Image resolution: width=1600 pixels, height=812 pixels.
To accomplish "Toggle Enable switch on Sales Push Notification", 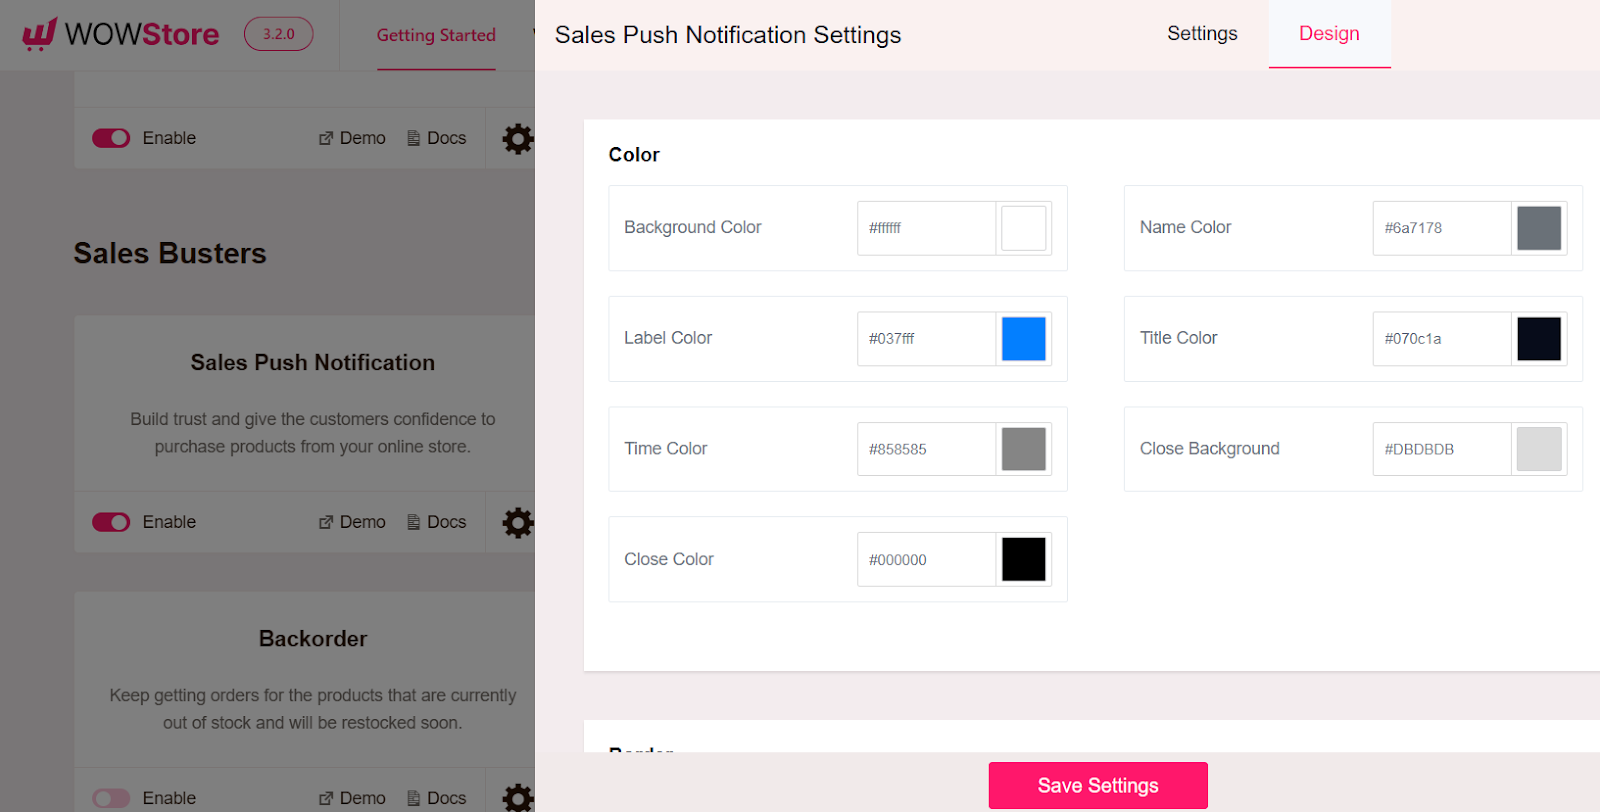I will click(111, 522).
